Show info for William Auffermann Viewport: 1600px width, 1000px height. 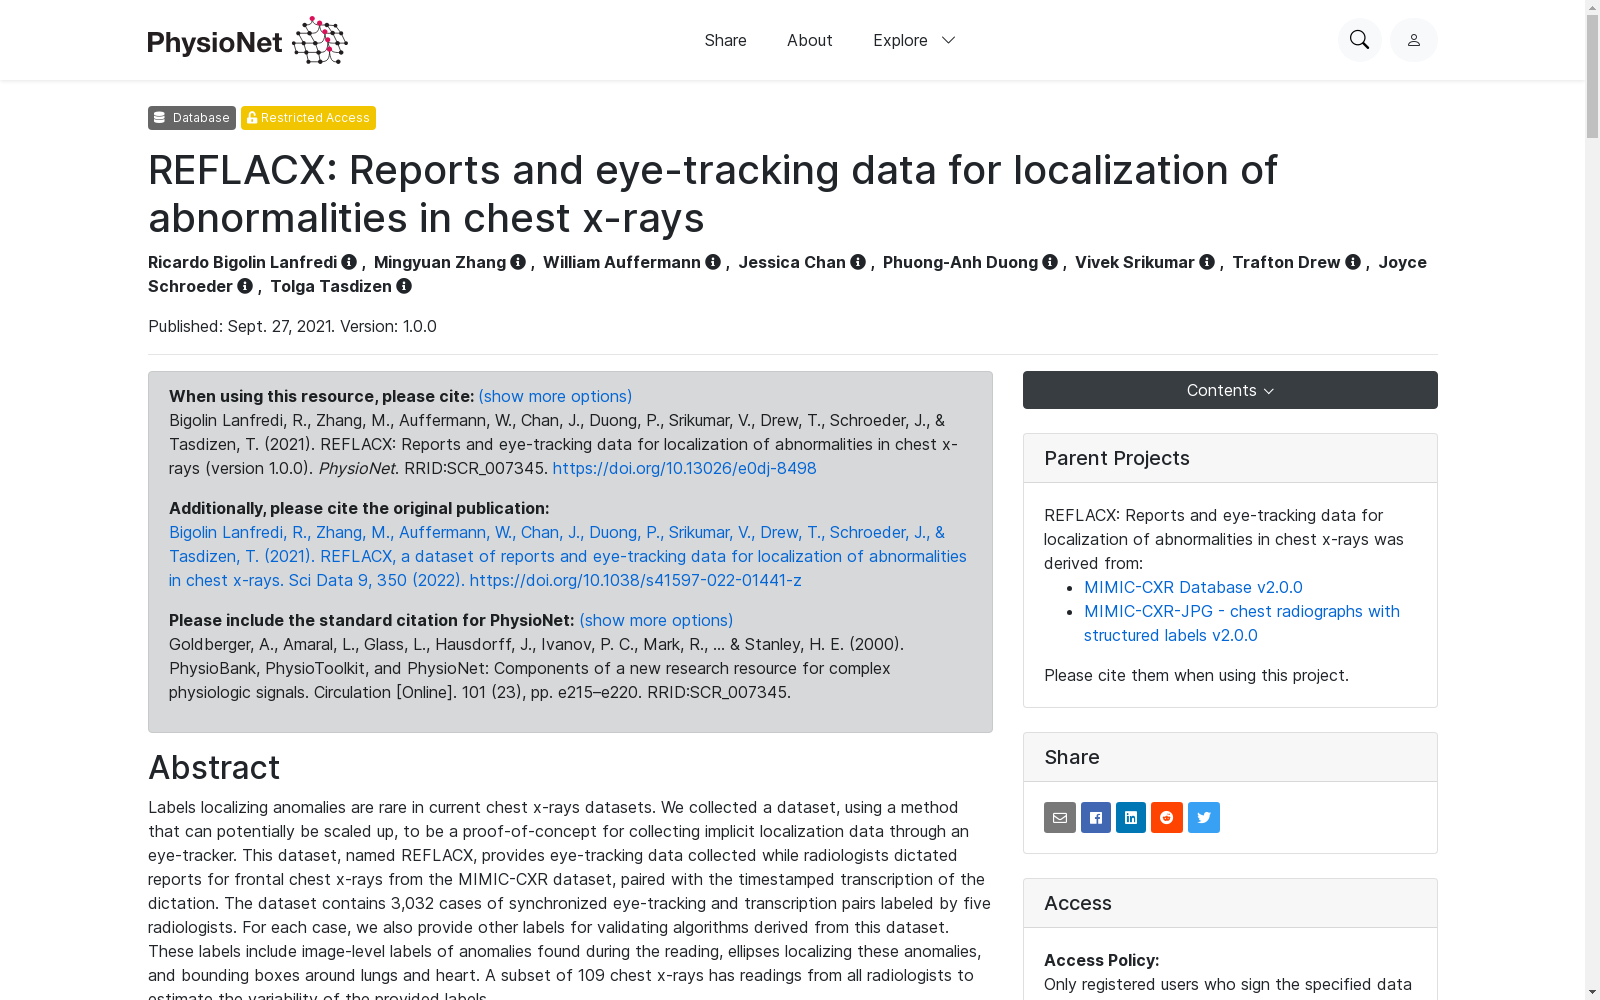coord(713,262)
